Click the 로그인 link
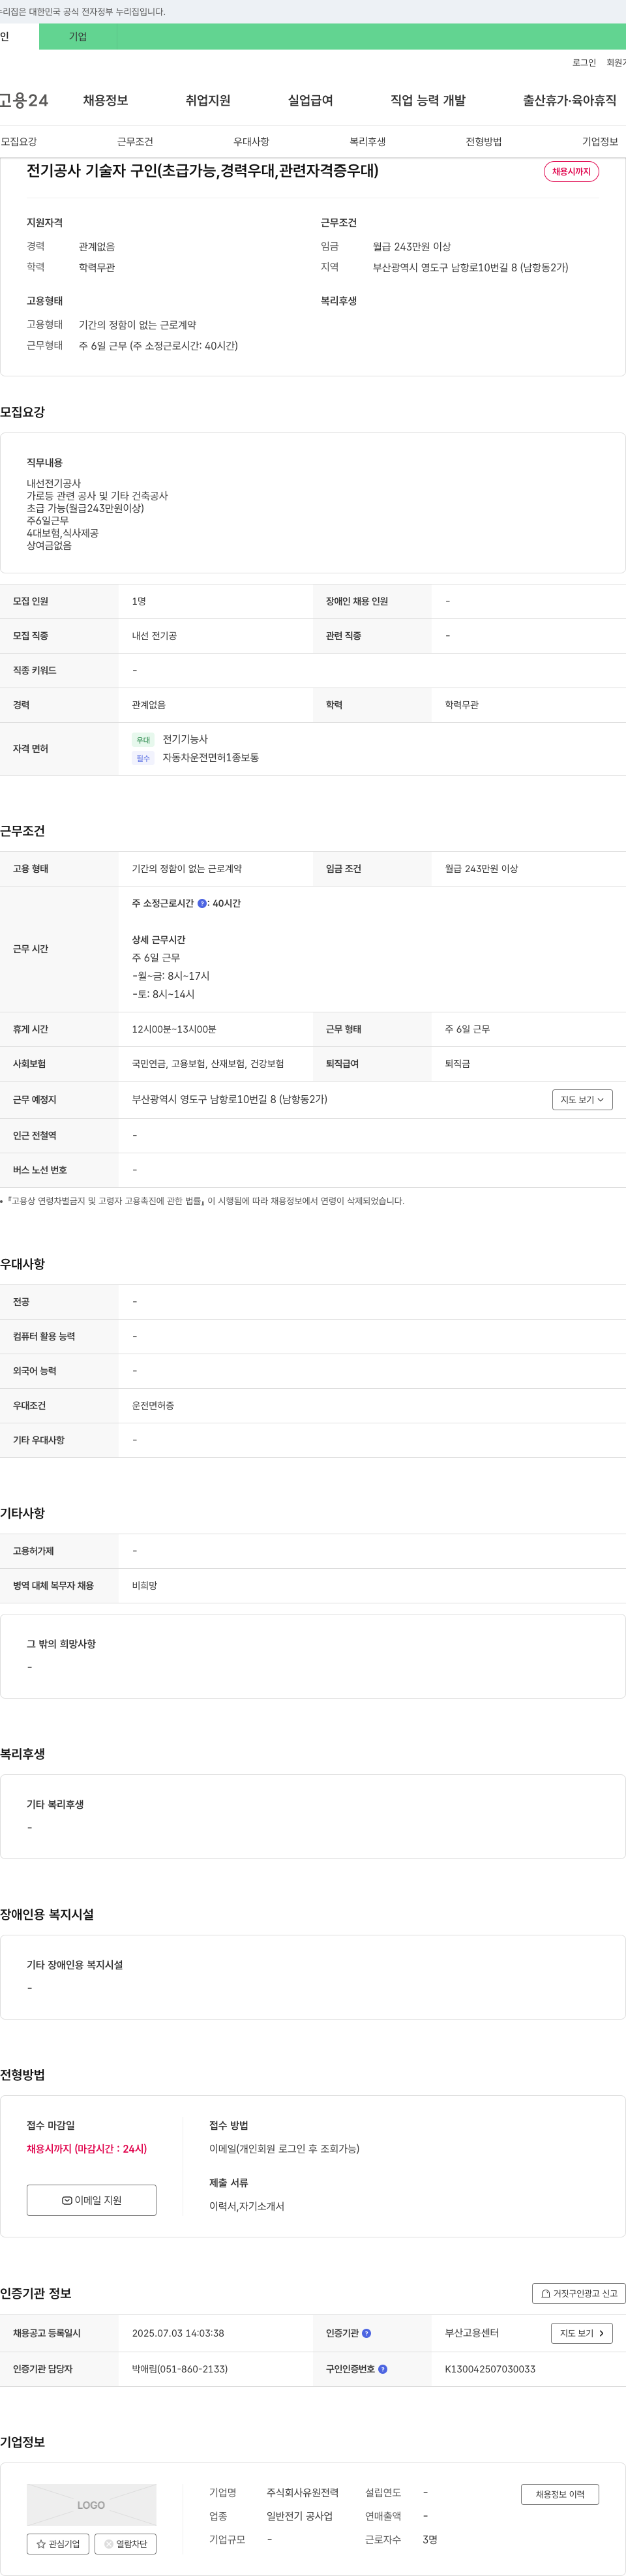Viewport: 626px width, 2576px height. point(584,63)
